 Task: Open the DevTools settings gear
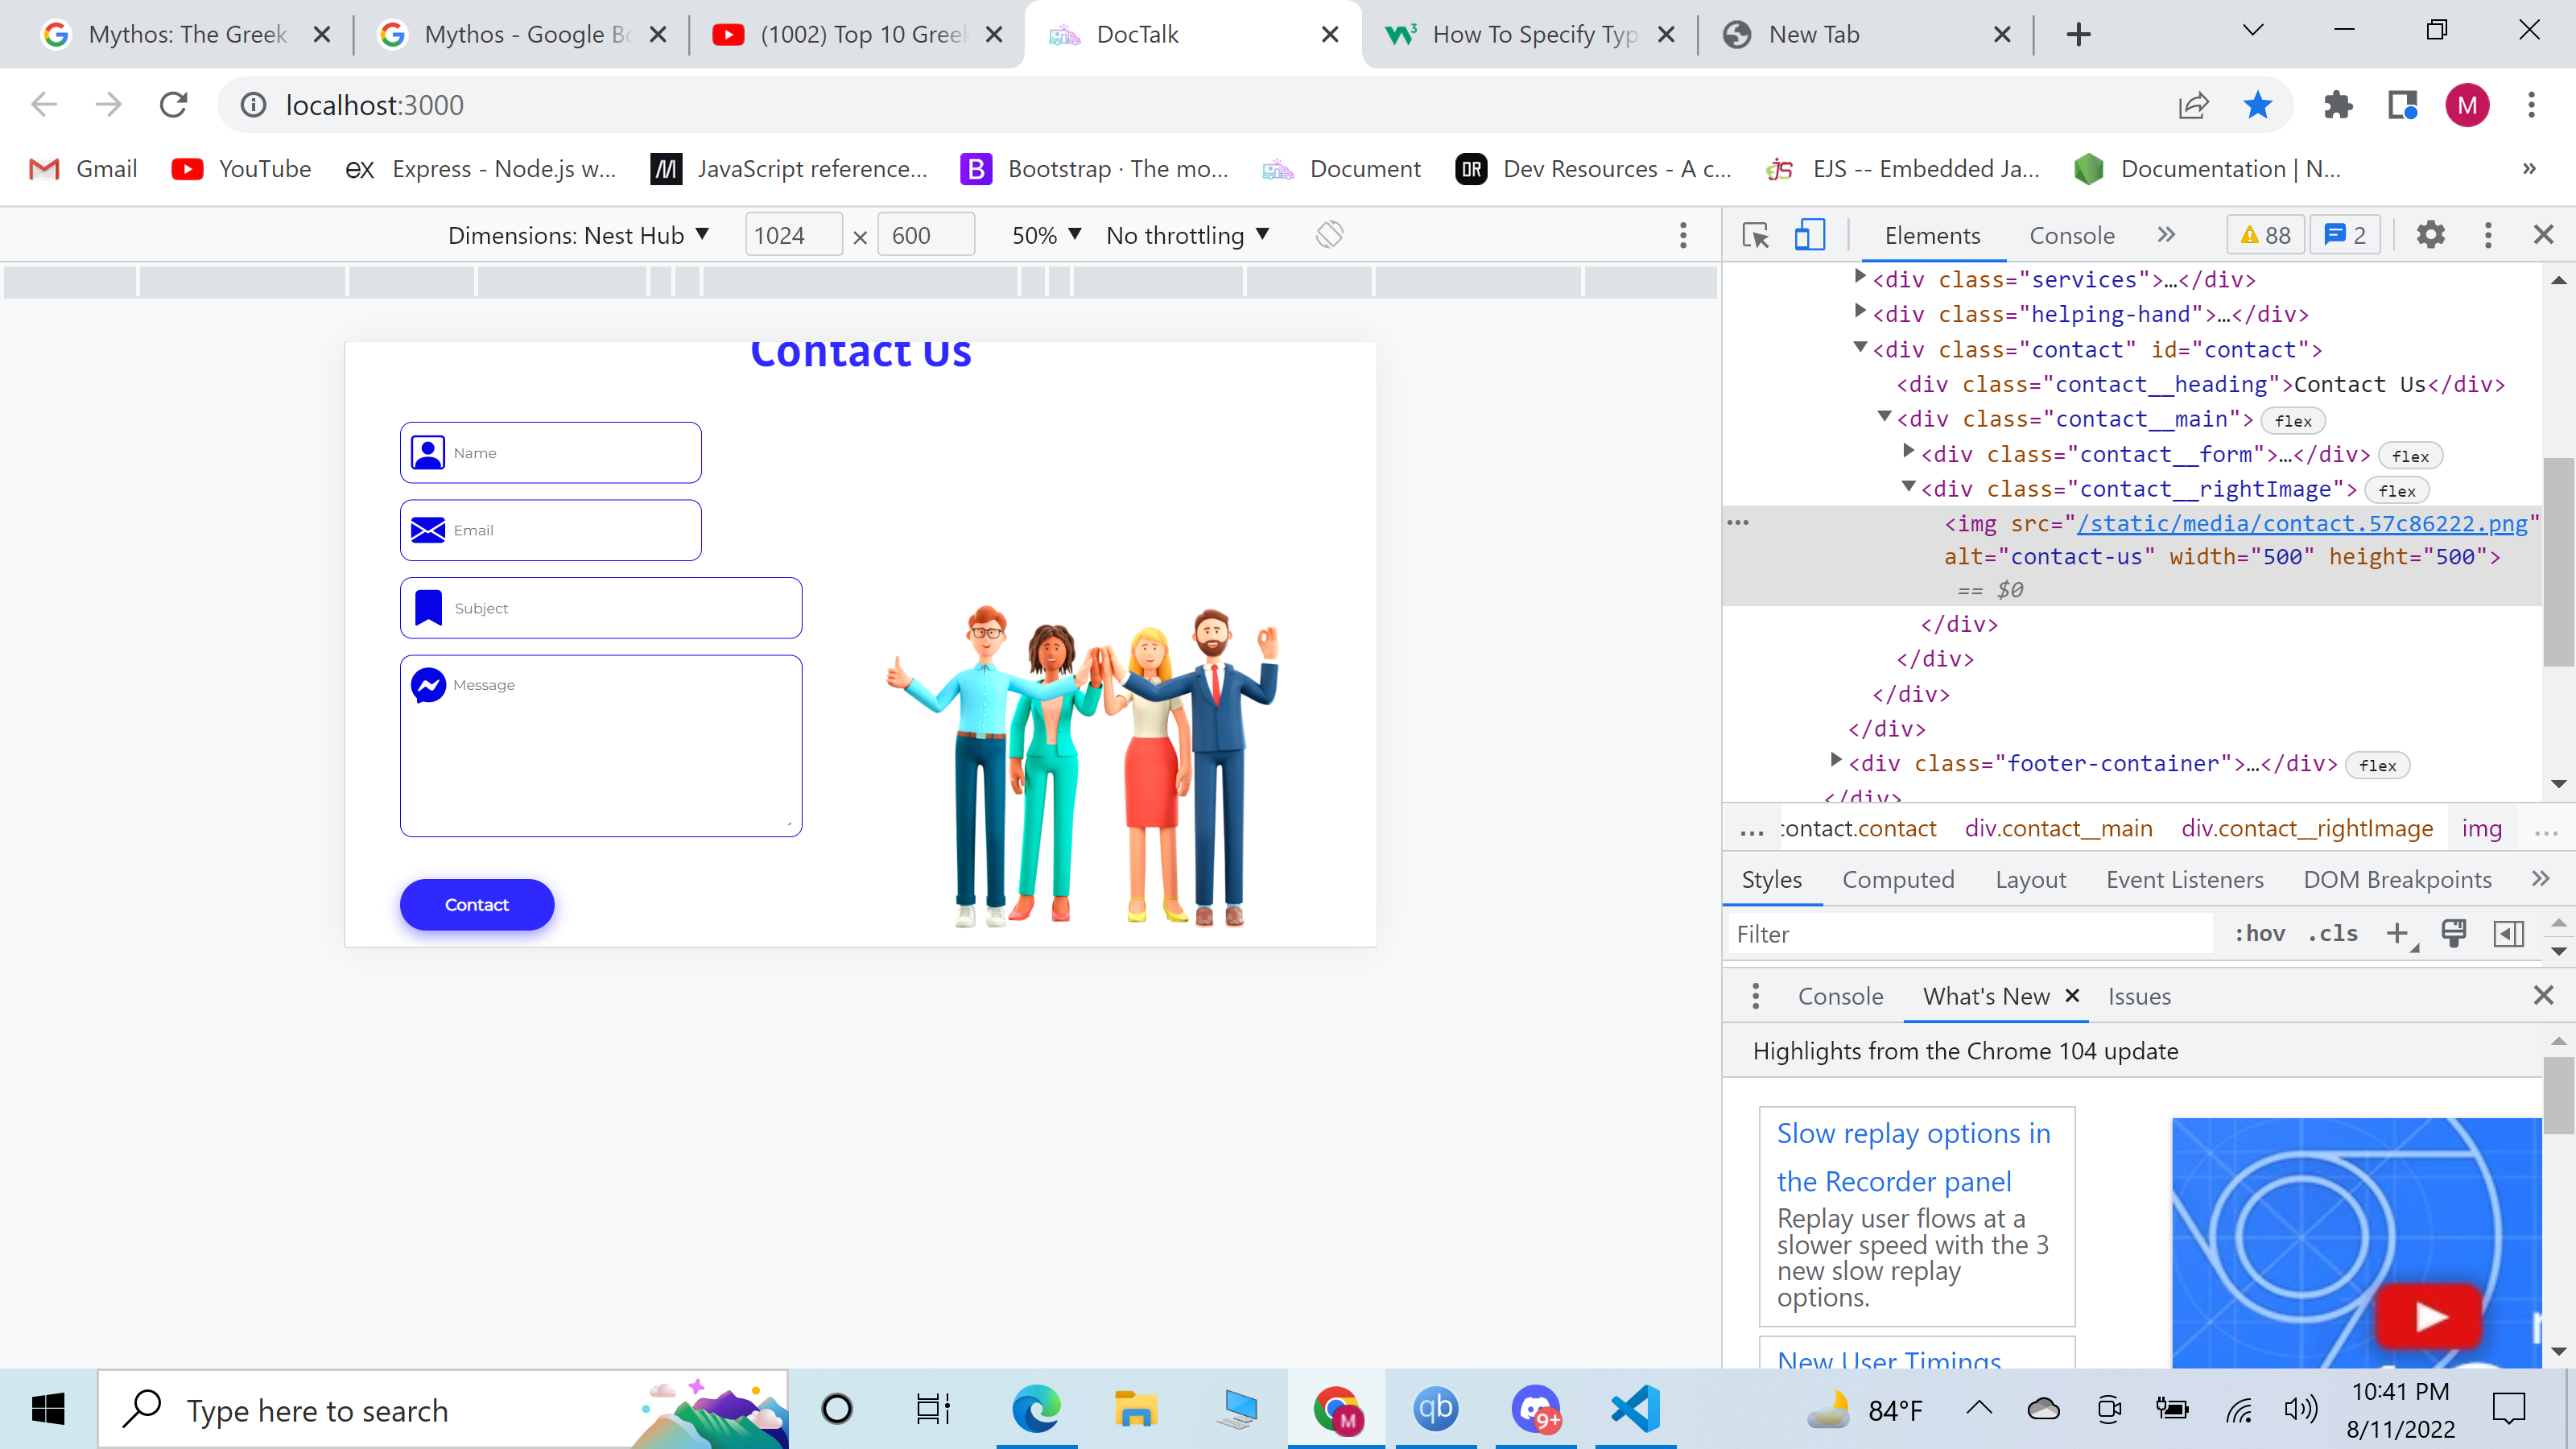2430,234
